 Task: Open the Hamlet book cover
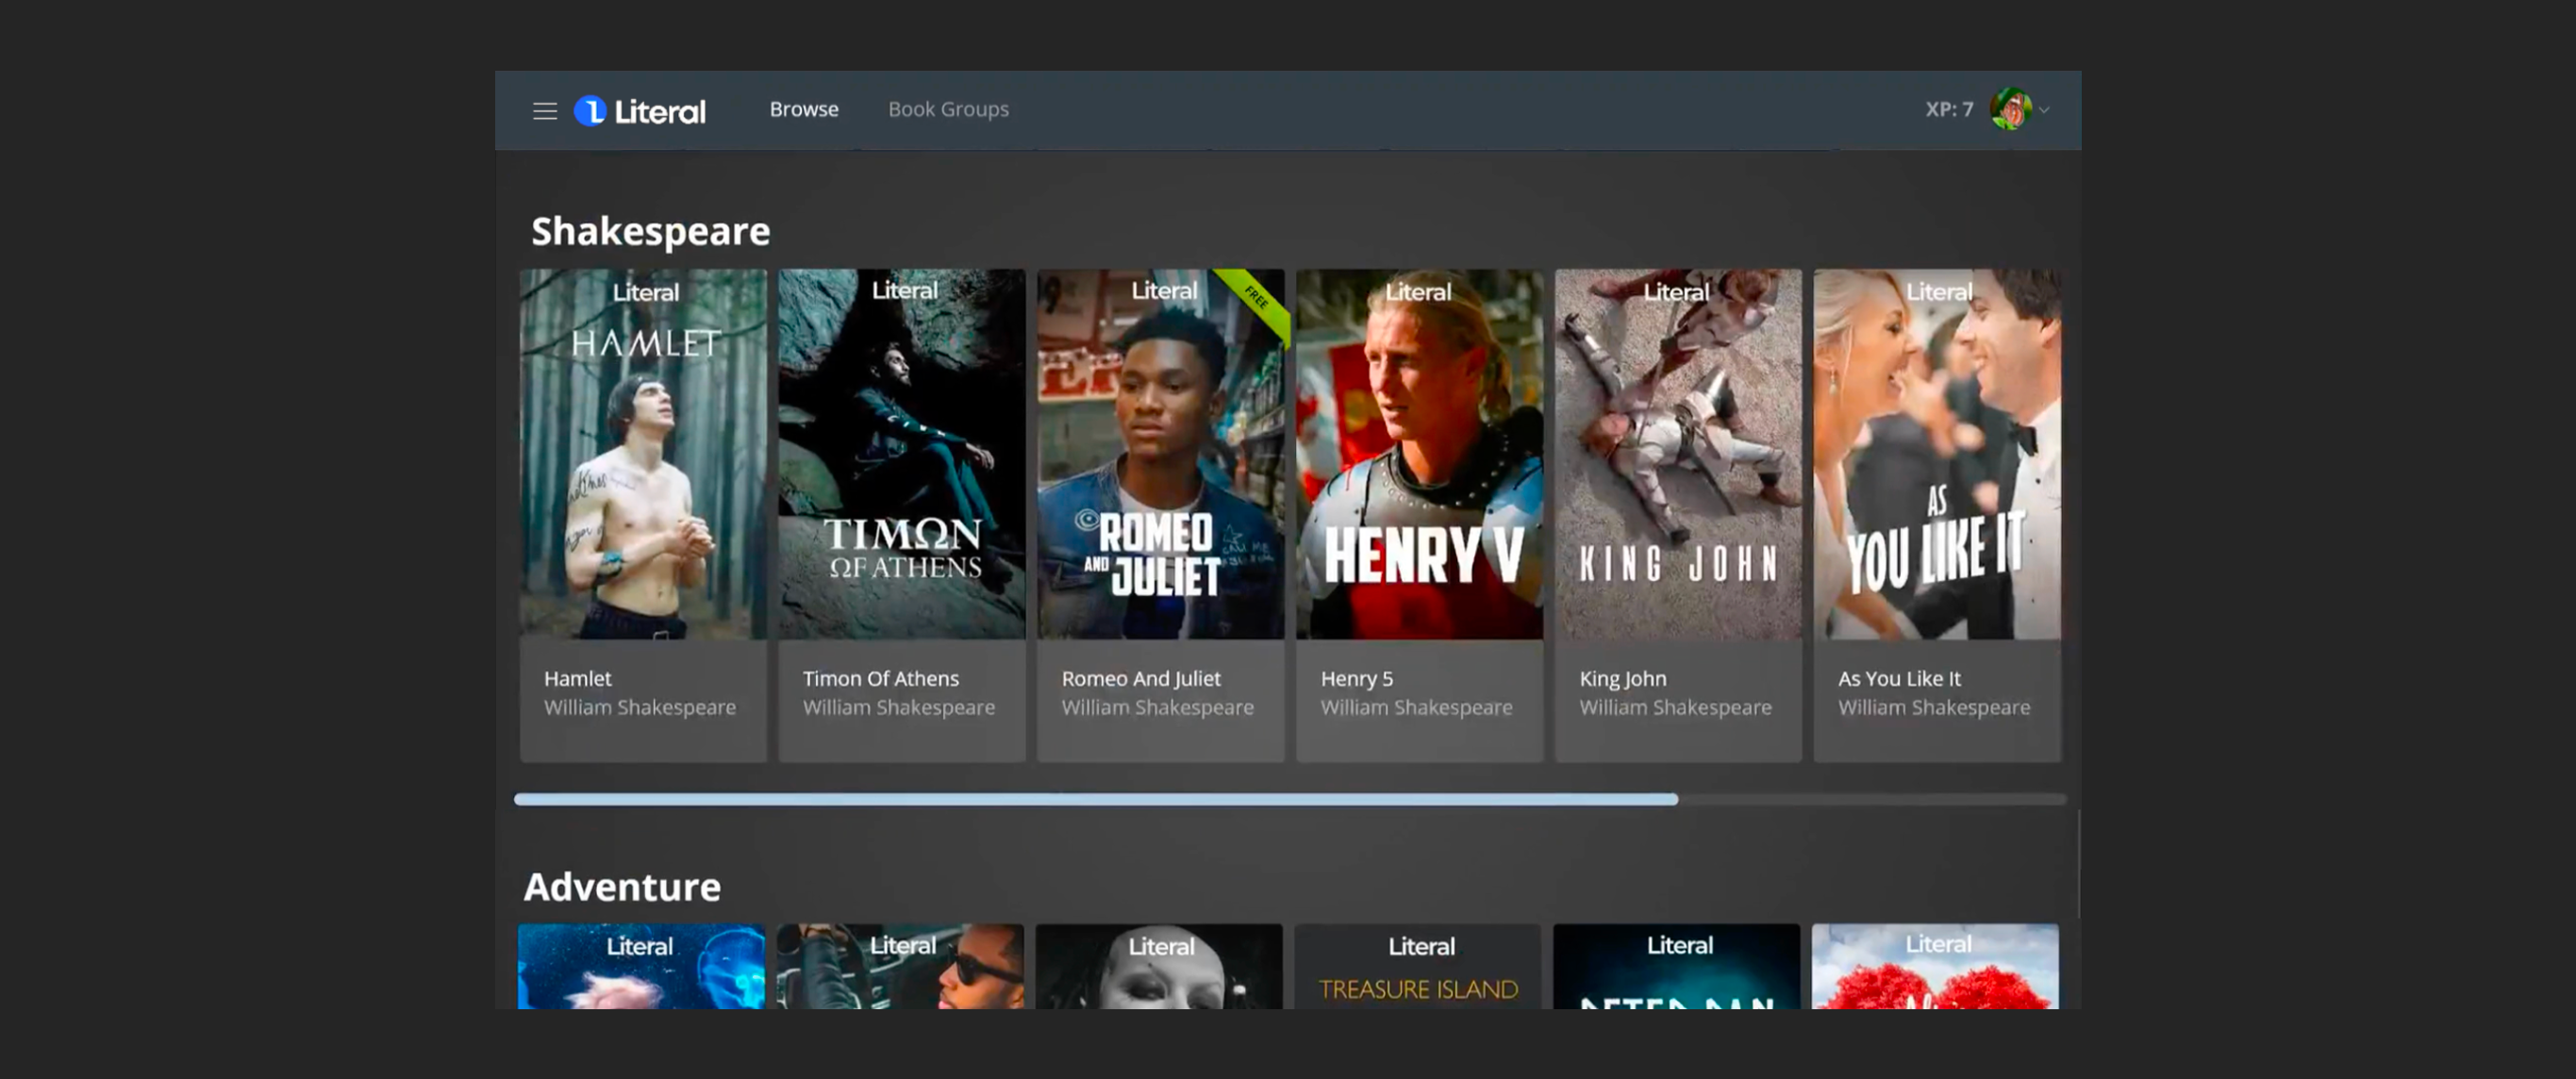pos(643,454)
